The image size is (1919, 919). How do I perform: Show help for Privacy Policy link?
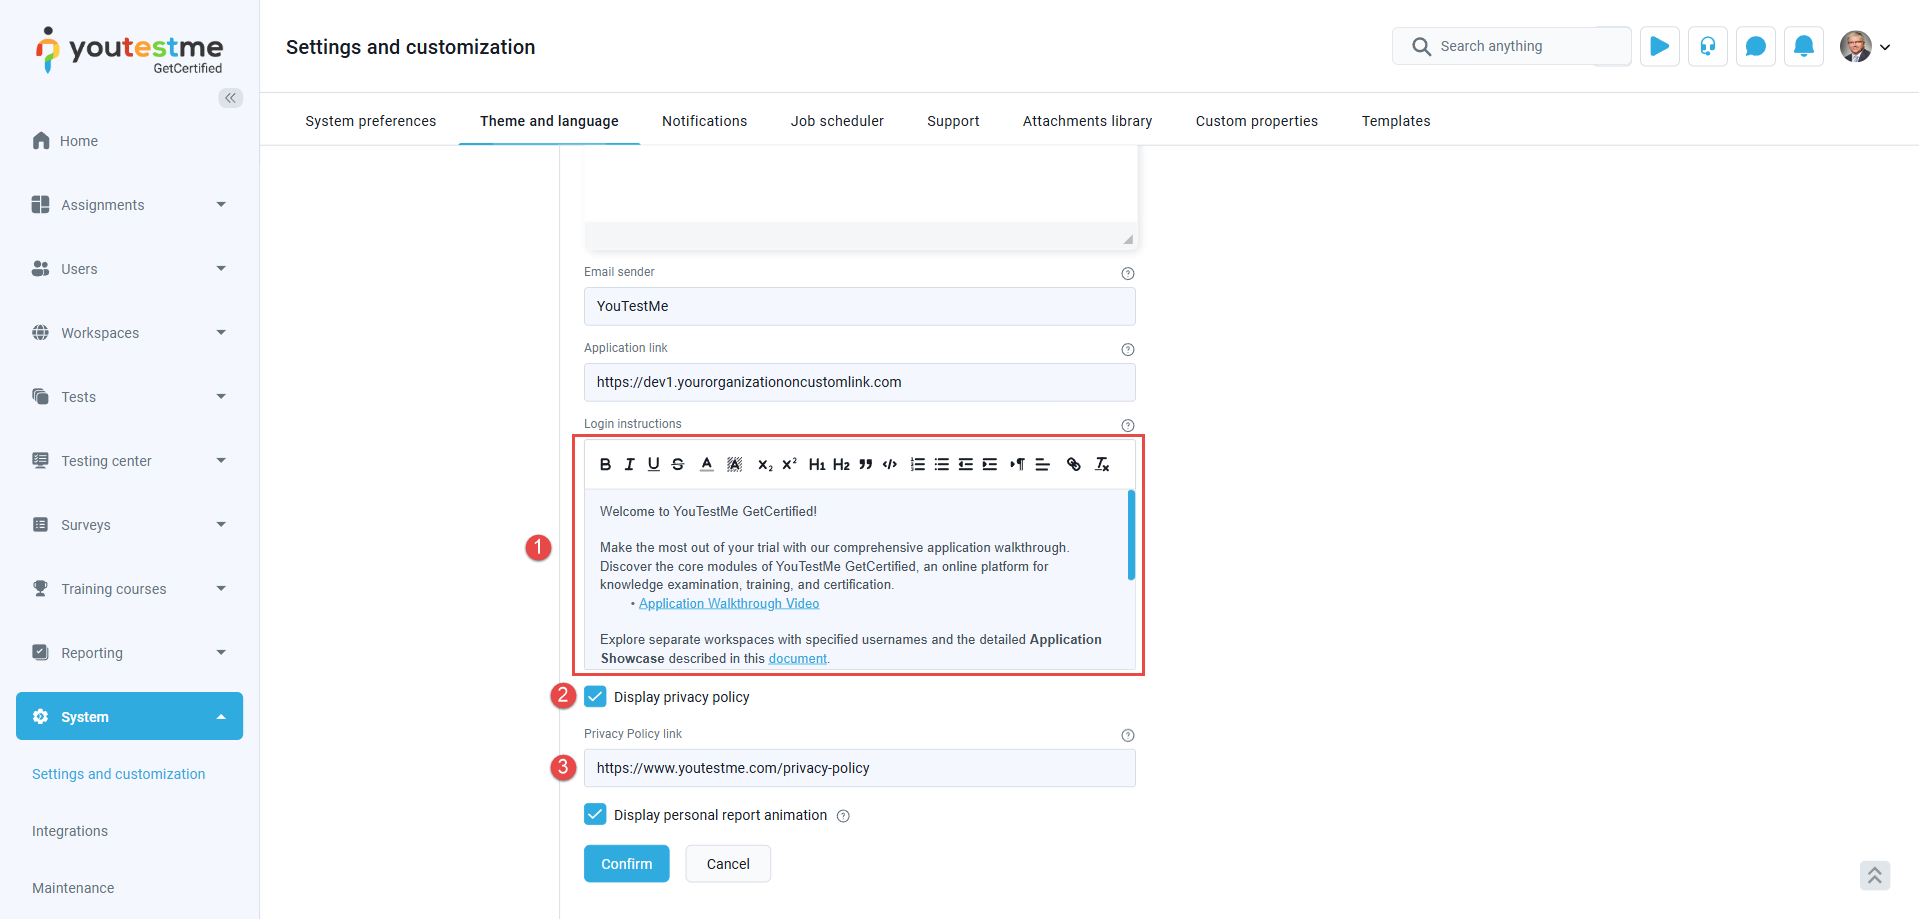click(1128, 735)
